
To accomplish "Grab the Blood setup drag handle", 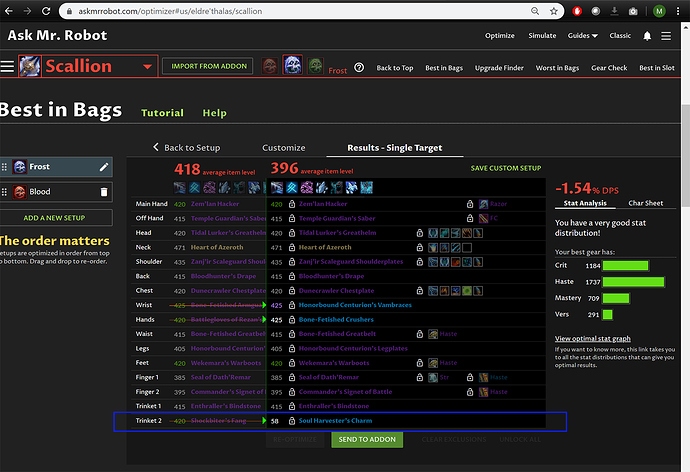I will [4, 192].
